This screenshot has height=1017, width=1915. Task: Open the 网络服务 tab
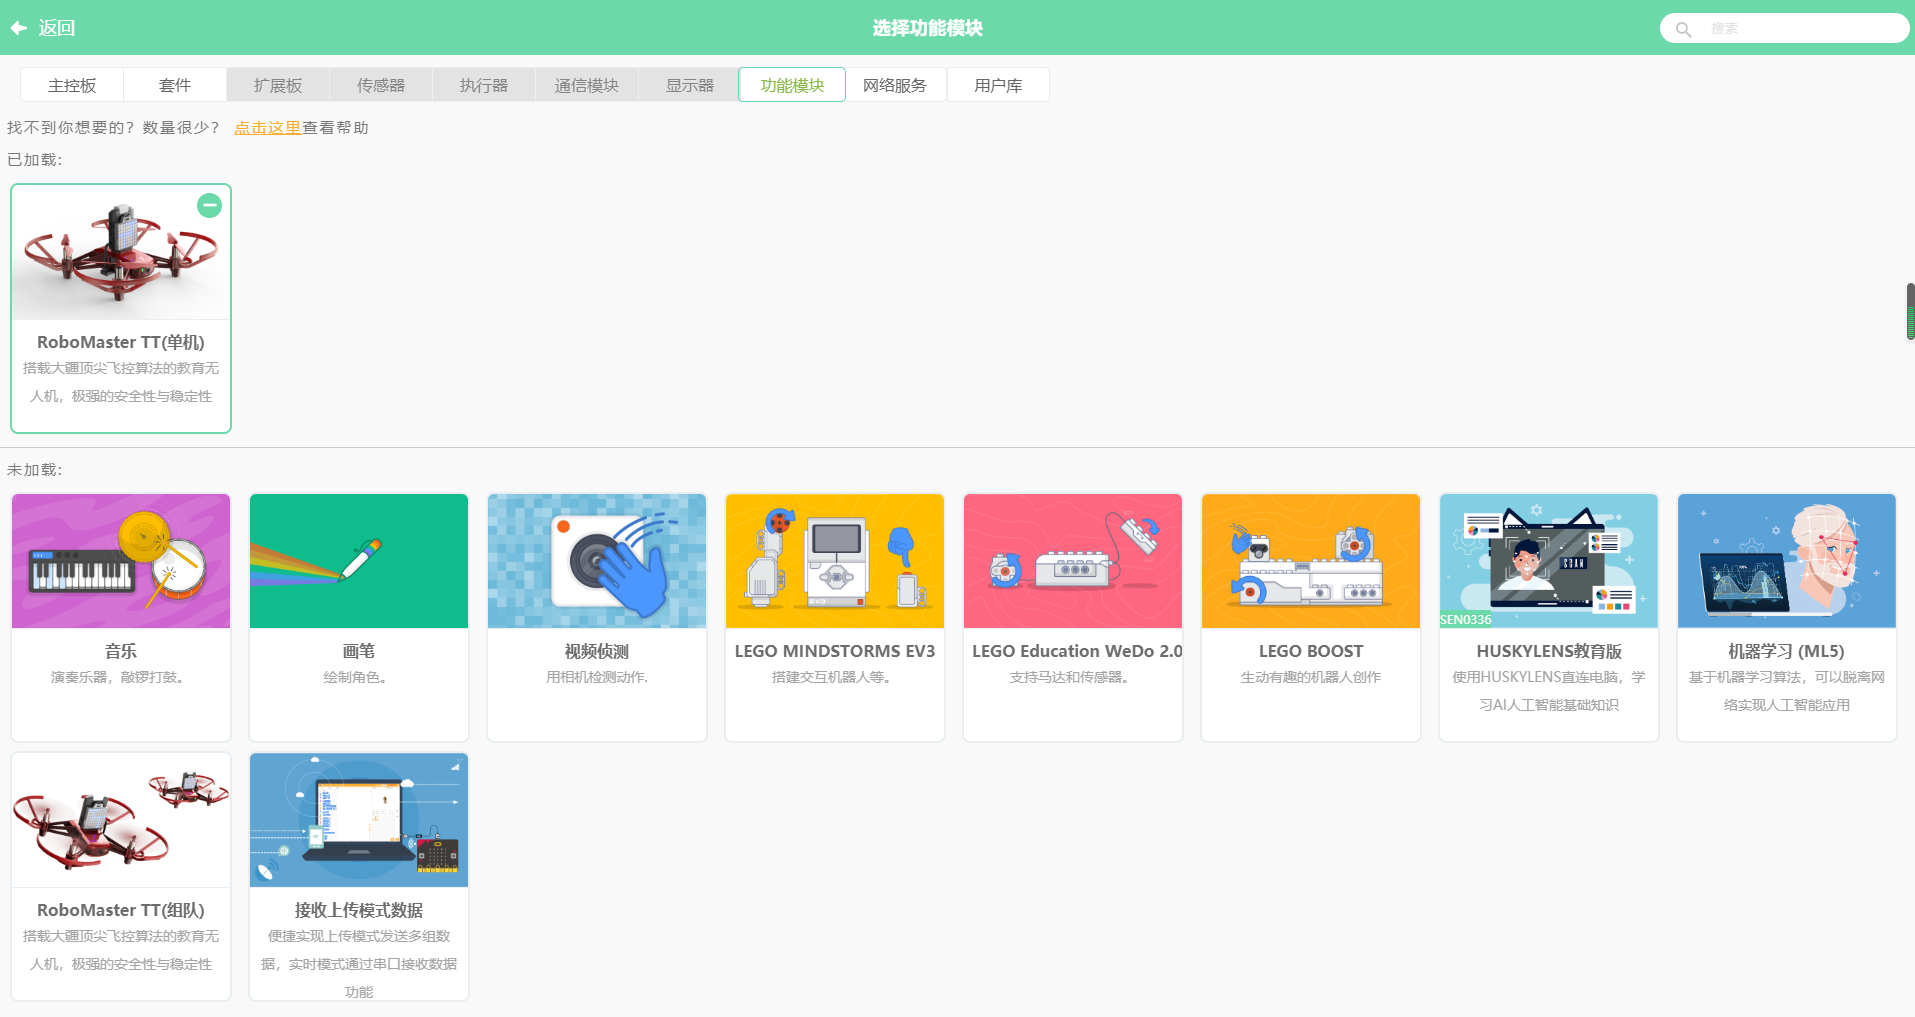point(895,85)
